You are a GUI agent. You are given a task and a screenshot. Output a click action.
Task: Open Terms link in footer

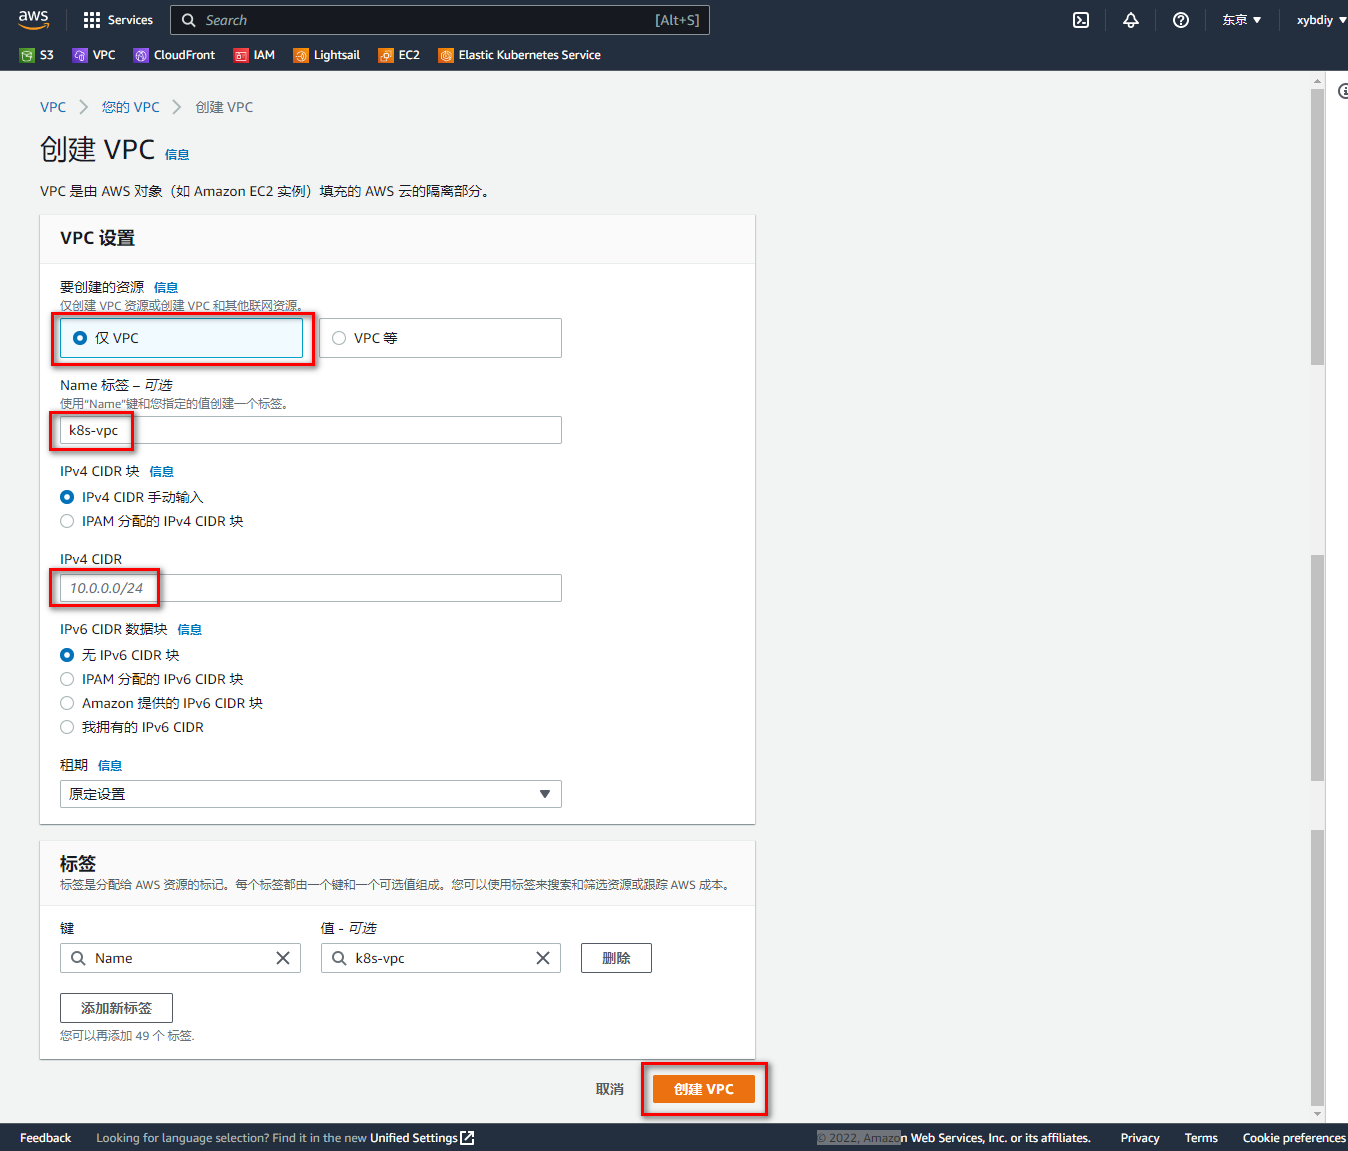tap(1201, 1138)
